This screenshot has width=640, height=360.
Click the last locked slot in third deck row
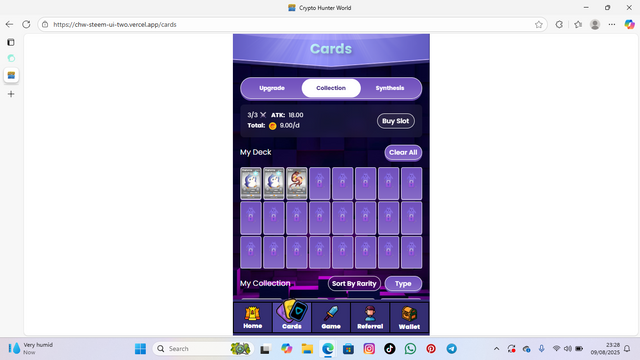pos(411,252)
